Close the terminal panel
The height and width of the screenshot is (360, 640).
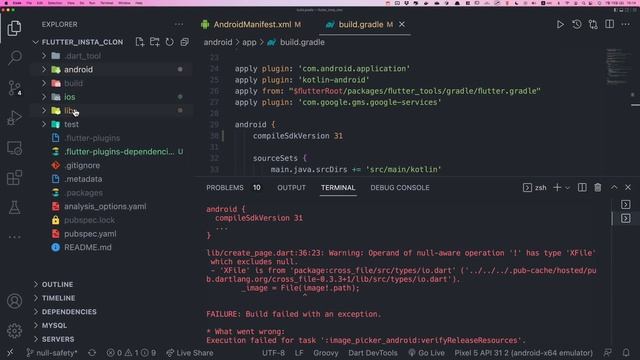[x=628, y=188]
